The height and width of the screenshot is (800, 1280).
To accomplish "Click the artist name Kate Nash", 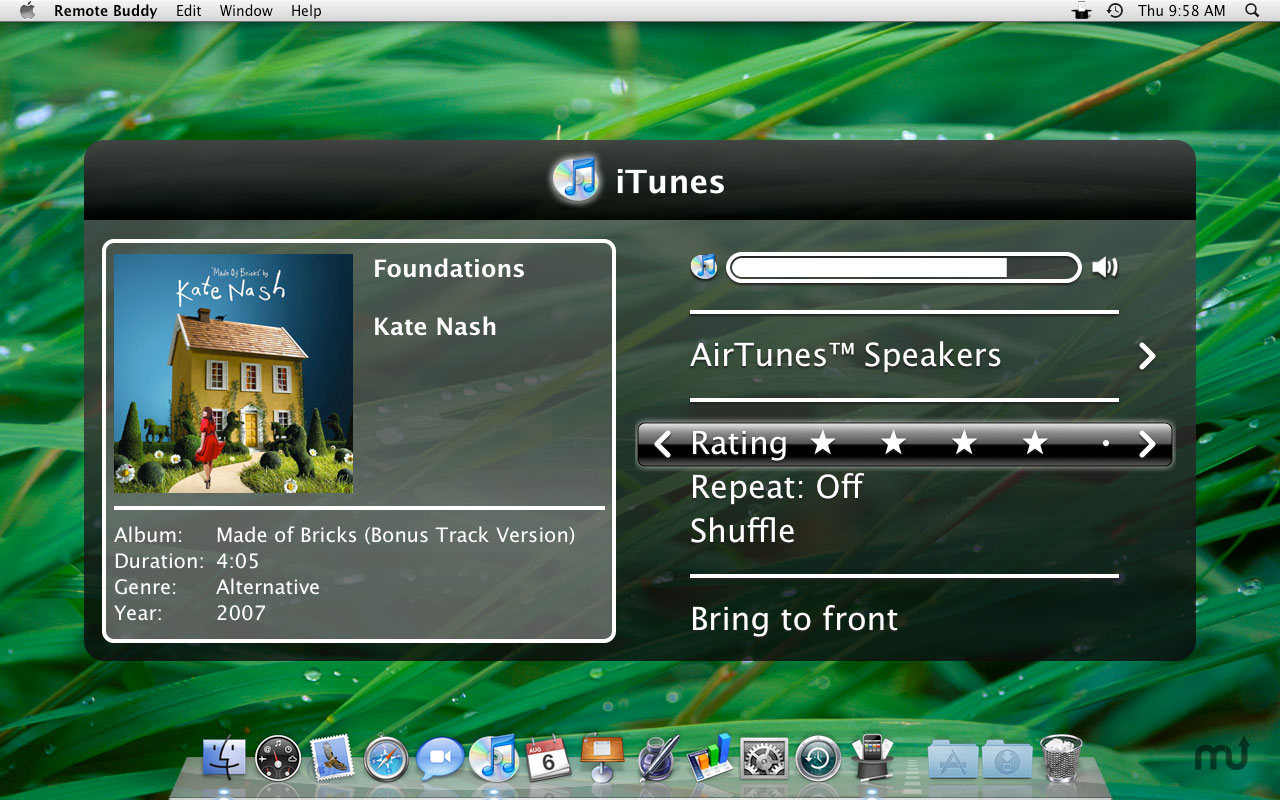I will pos(435,327).
